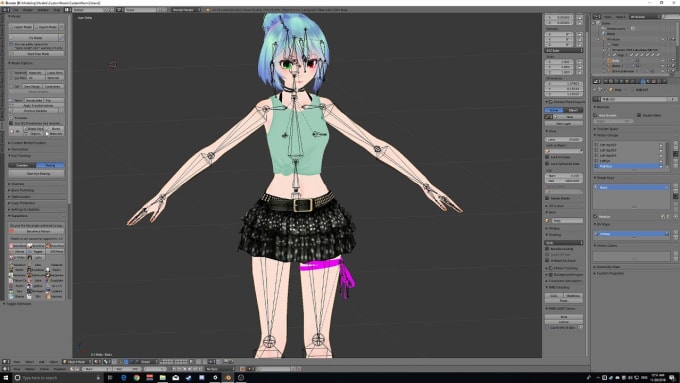This screenshot has height=383, width=680.
Task: Open Chrome from the taskbar
Action: pyautogui.click(x=137, y=378)
